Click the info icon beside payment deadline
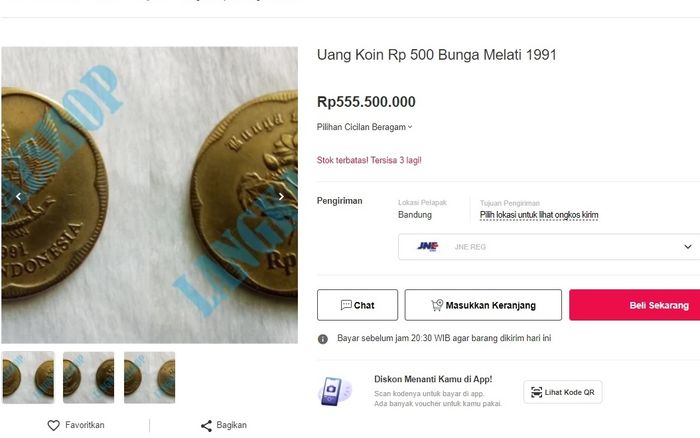The width and height of the screenshot is (700, 438). (x=323, y=339)
